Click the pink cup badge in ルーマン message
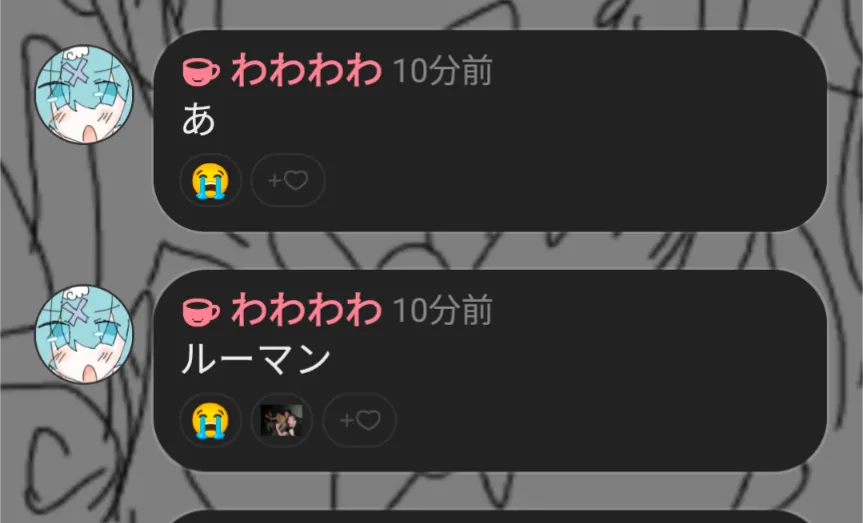 (201, 312)
